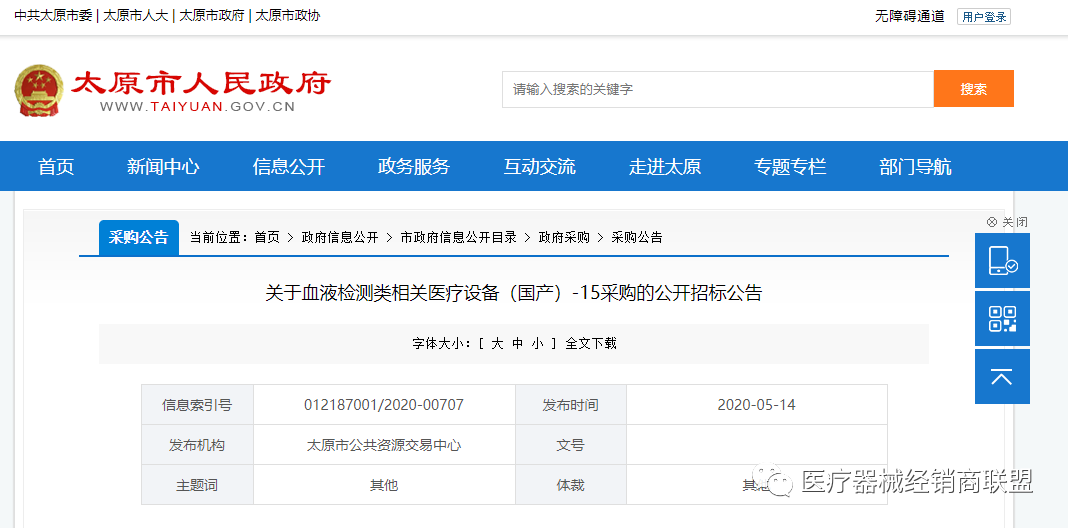Image resolution: width=1068 pixels, height=528 pixels.
Task: Set font size to 大 (large)
Action: [x=497, y=343]
